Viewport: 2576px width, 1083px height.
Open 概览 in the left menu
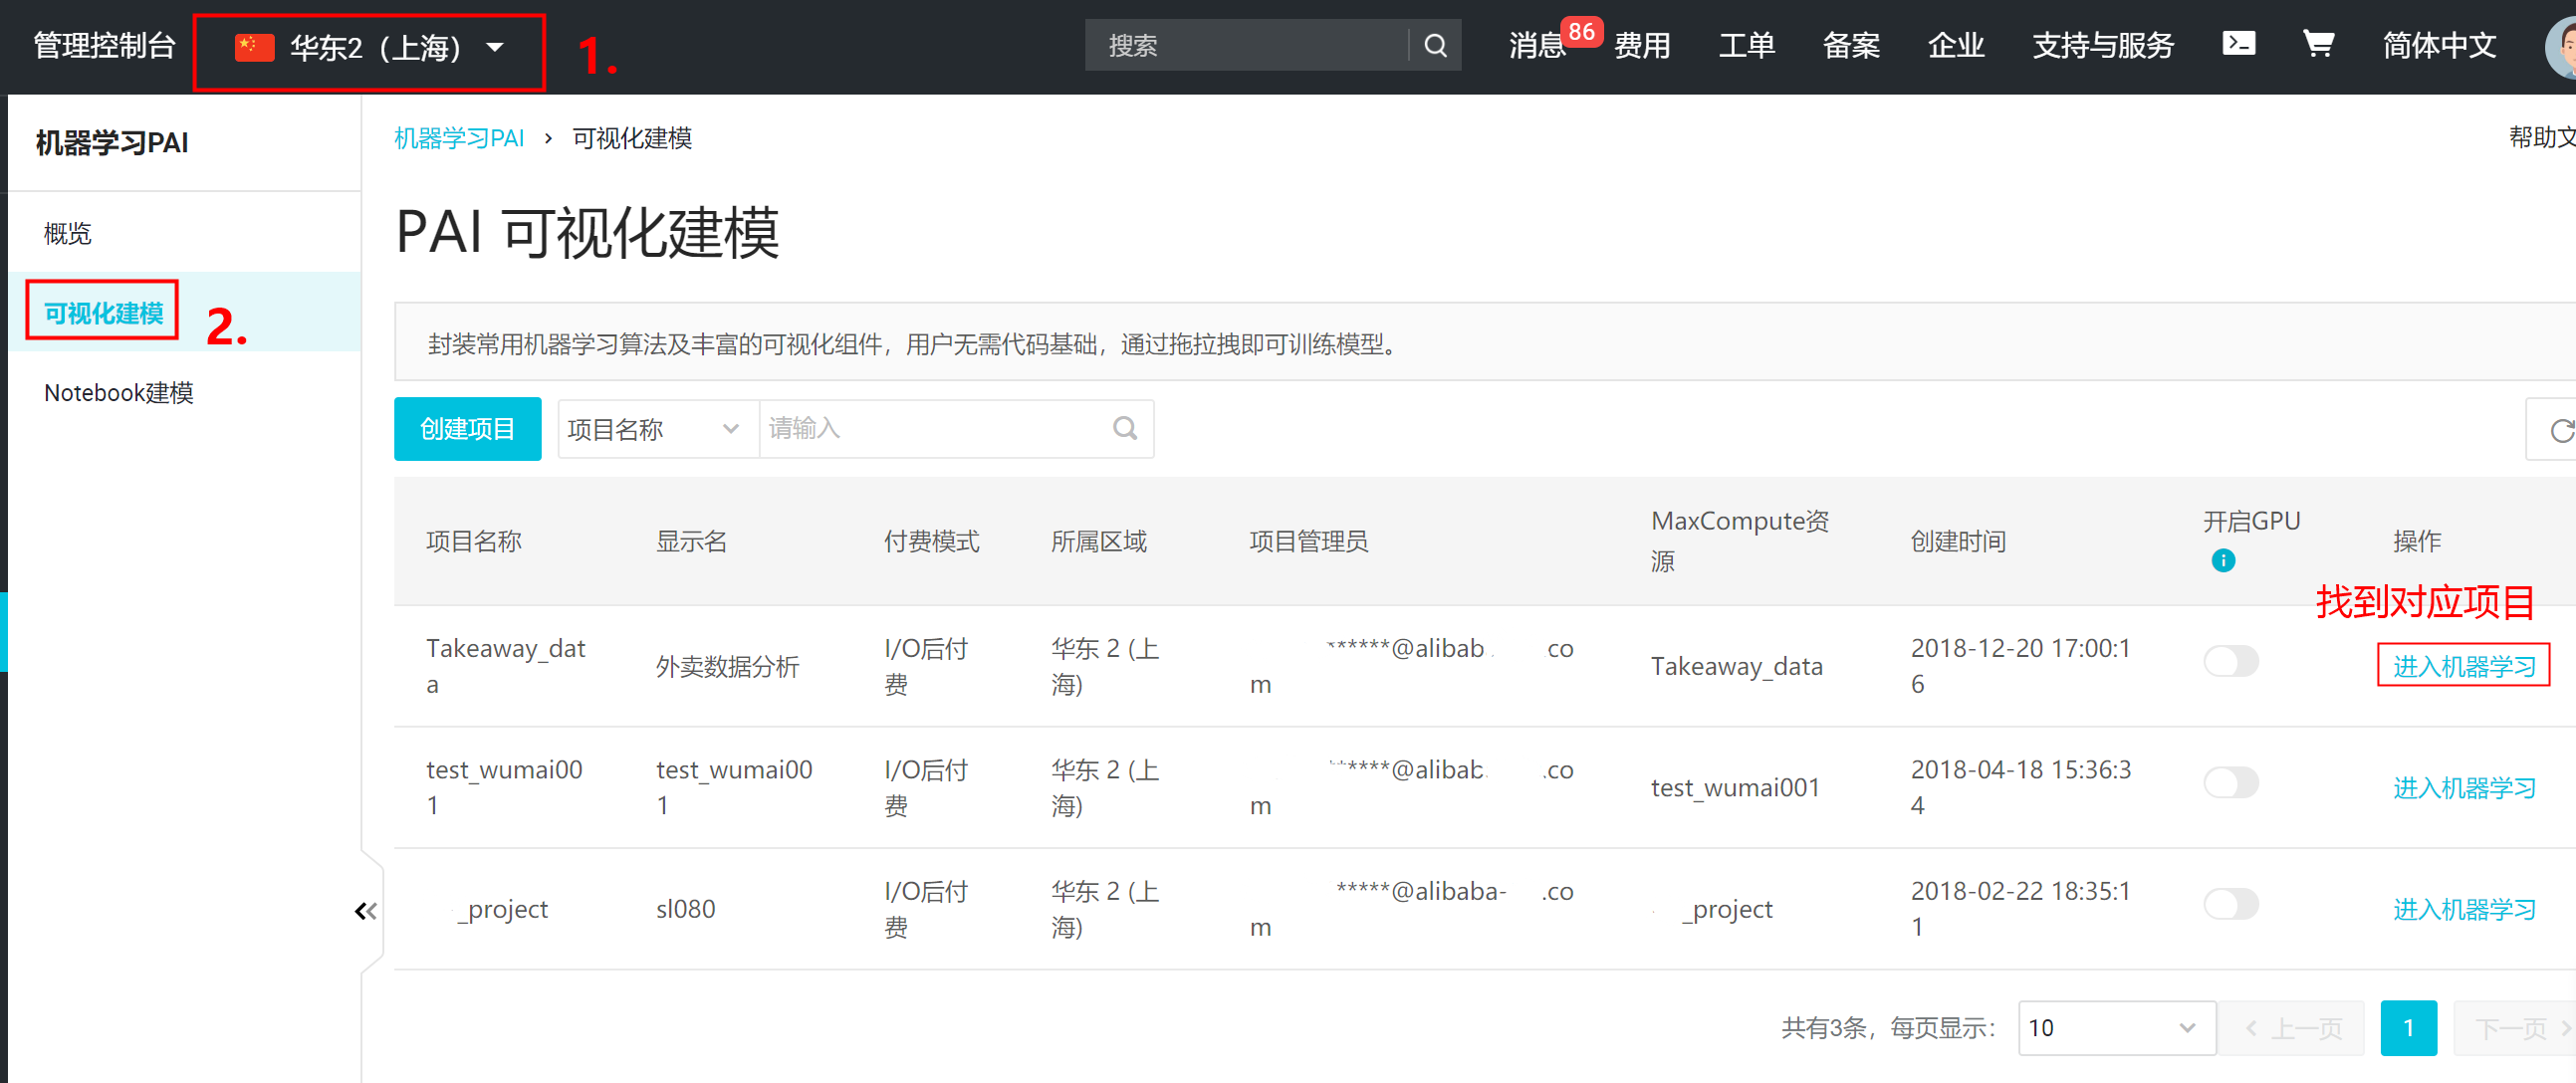coord(68,233)
